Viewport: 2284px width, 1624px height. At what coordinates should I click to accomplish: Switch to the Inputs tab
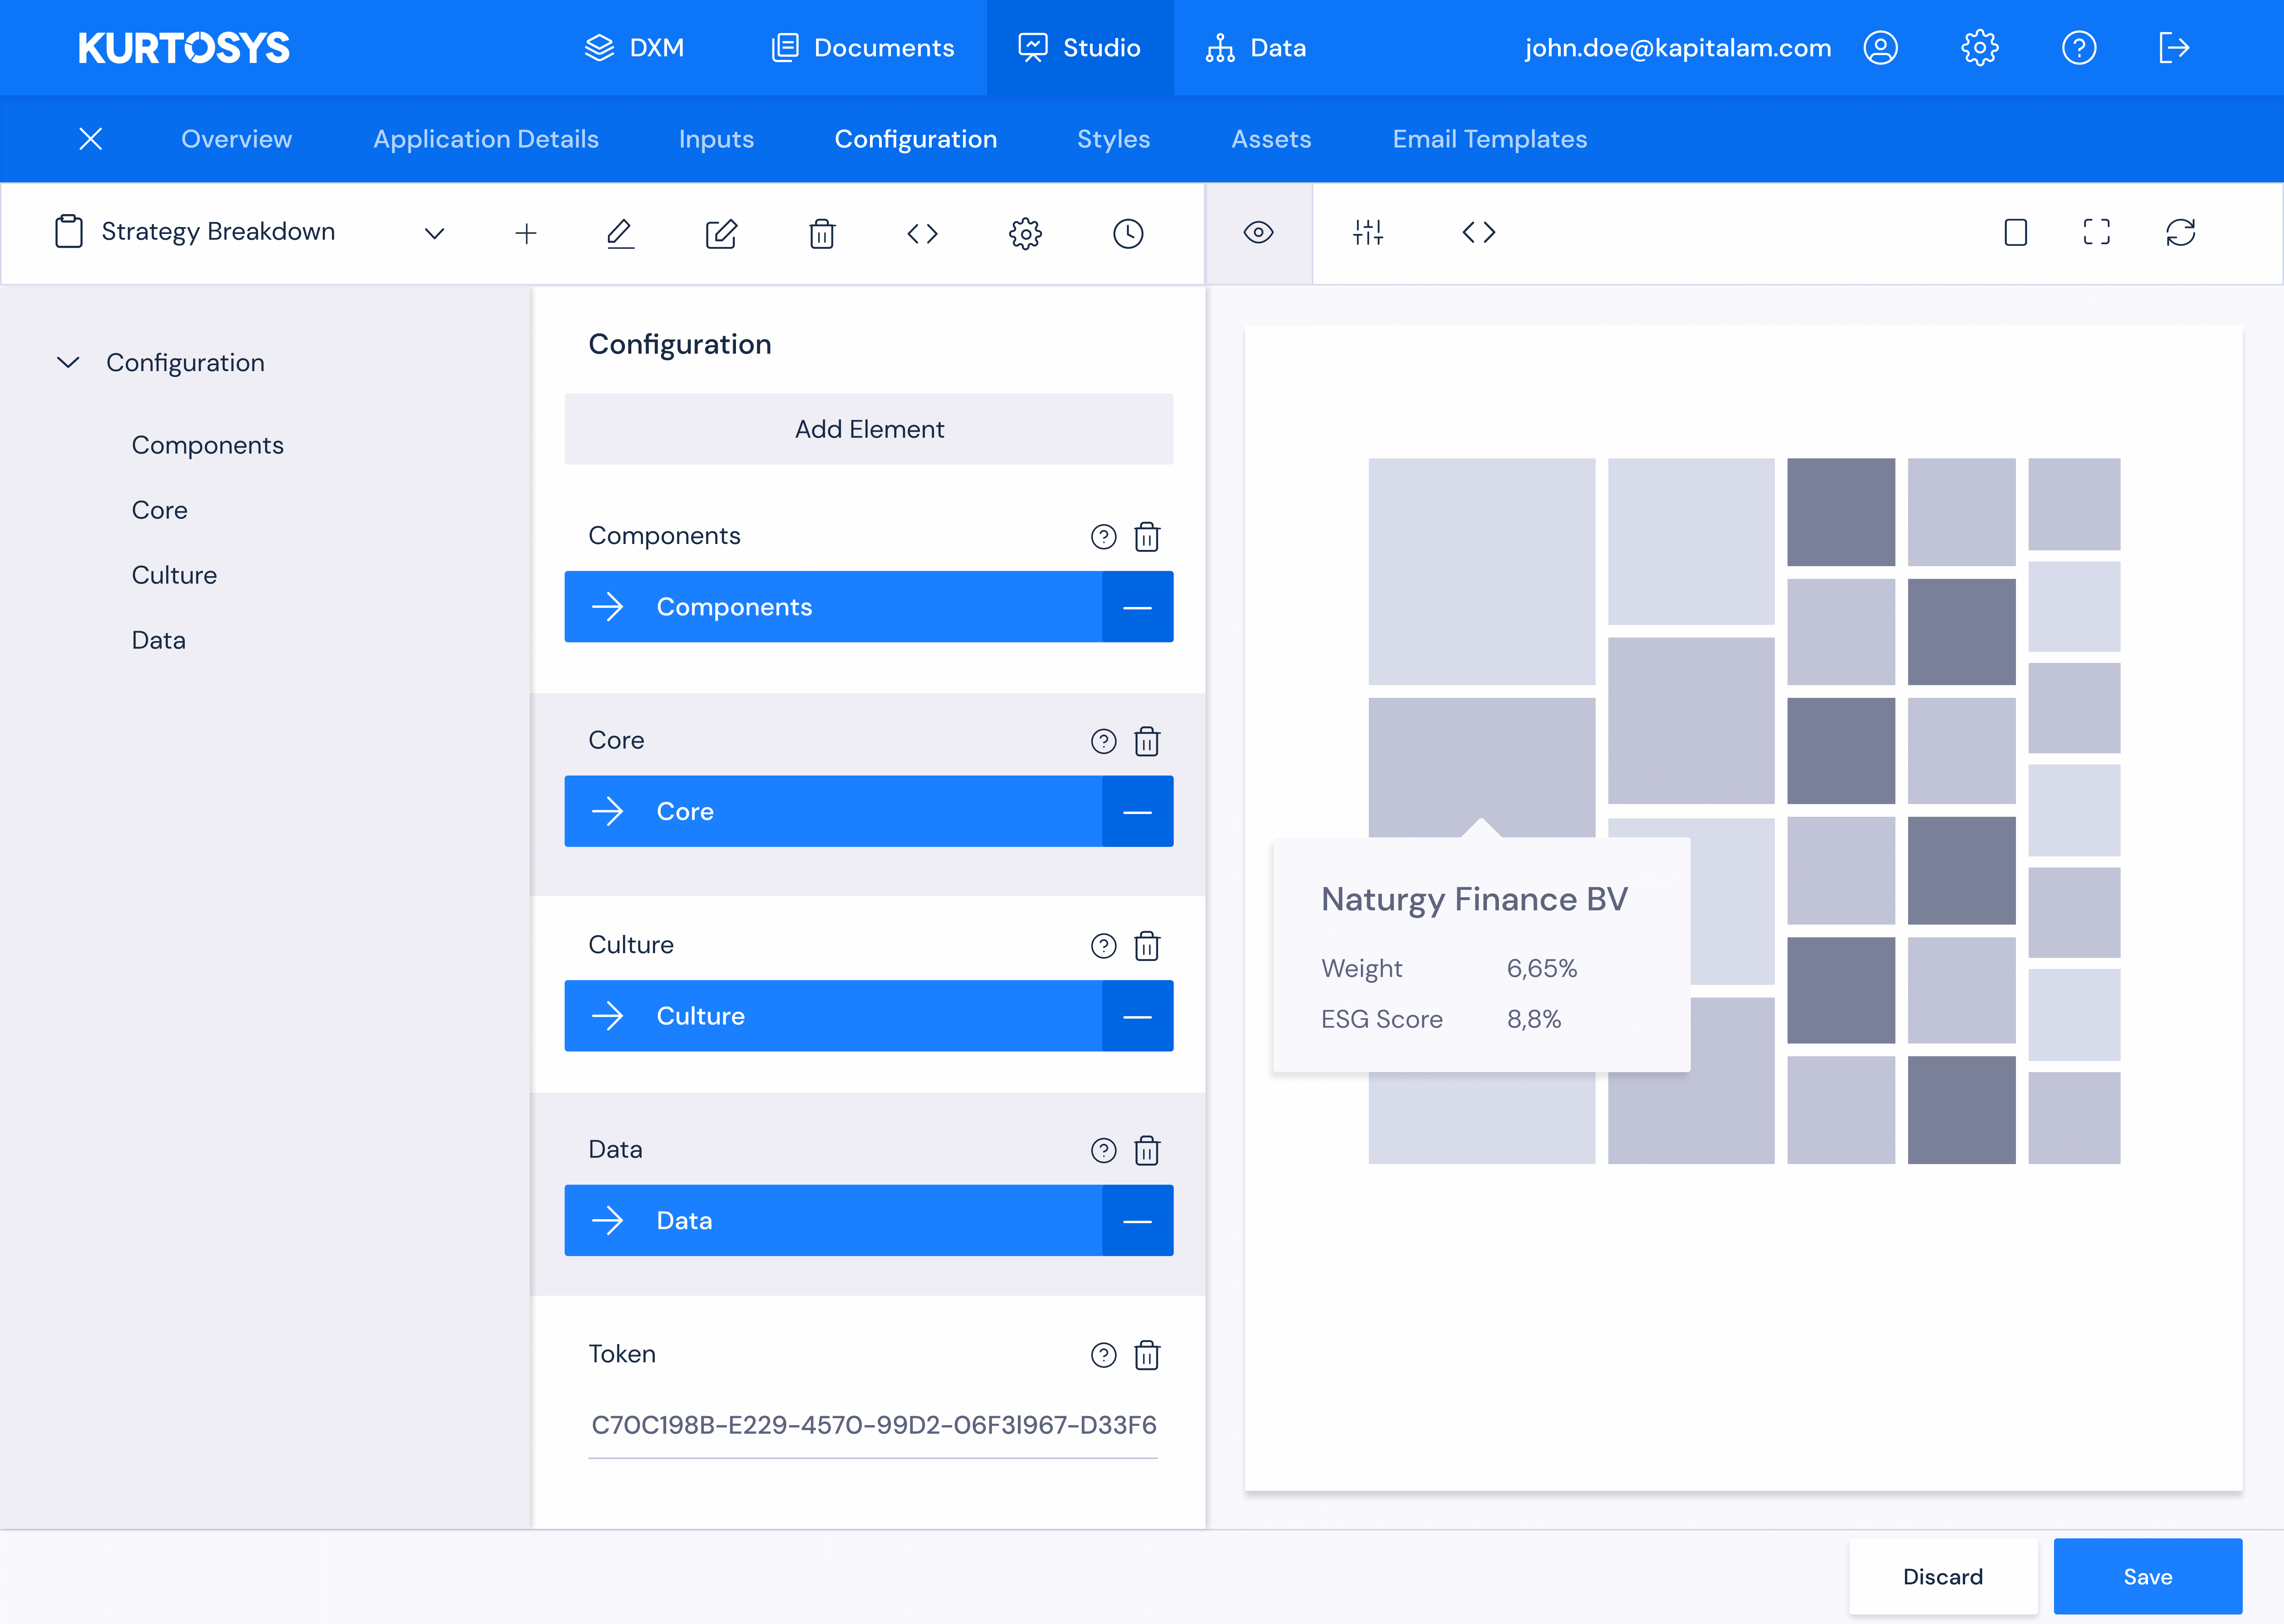716,139
